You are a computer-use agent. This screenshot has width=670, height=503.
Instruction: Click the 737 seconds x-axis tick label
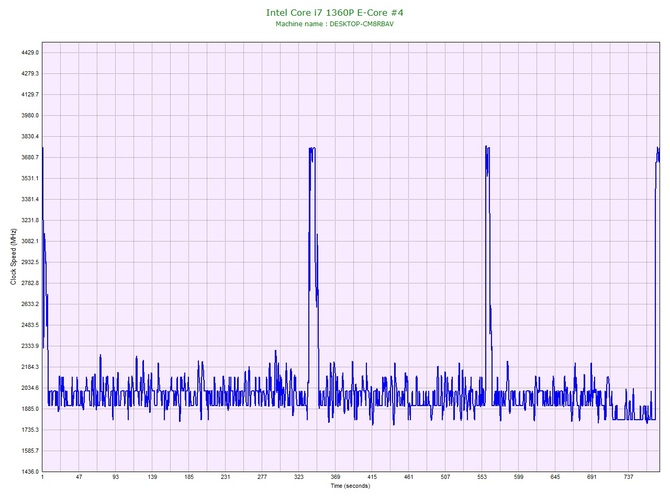[x=629, y=477]
